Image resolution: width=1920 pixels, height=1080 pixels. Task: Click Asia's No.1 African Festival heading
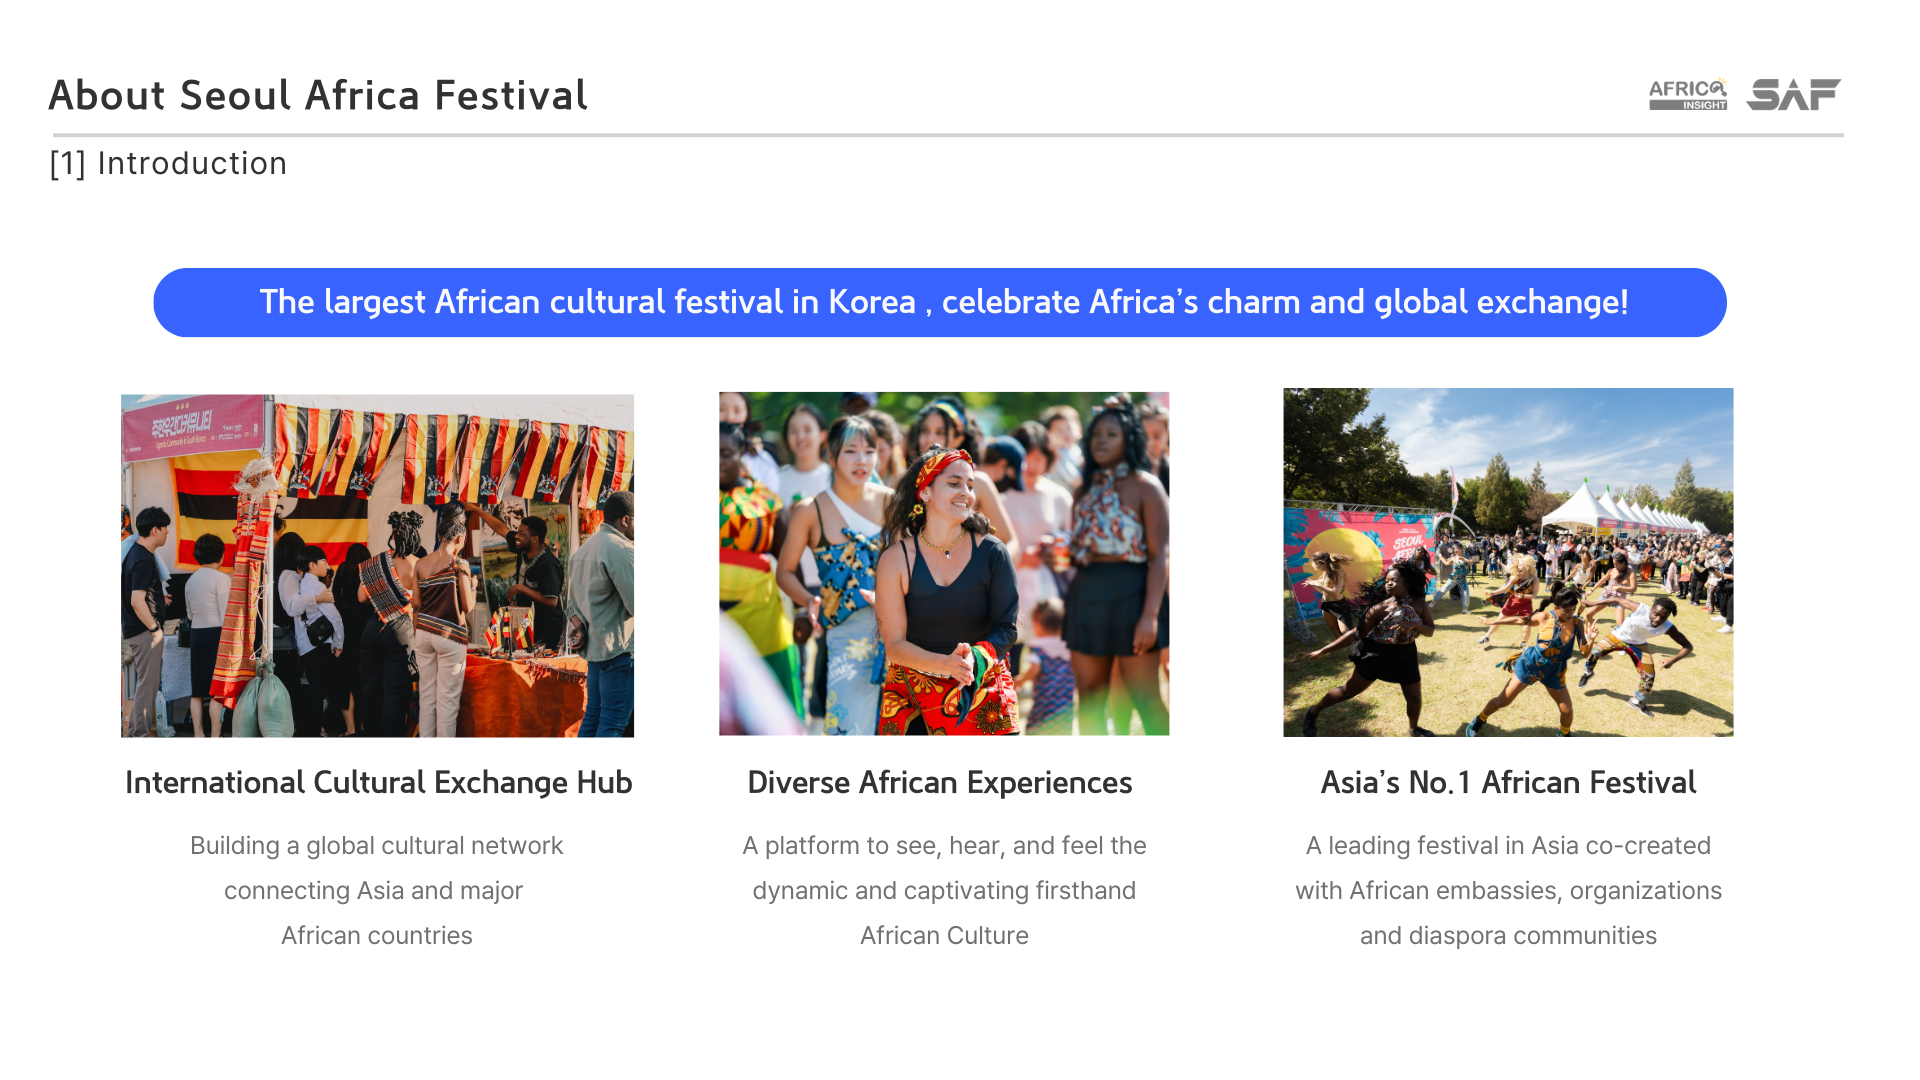pos(1507,782)
